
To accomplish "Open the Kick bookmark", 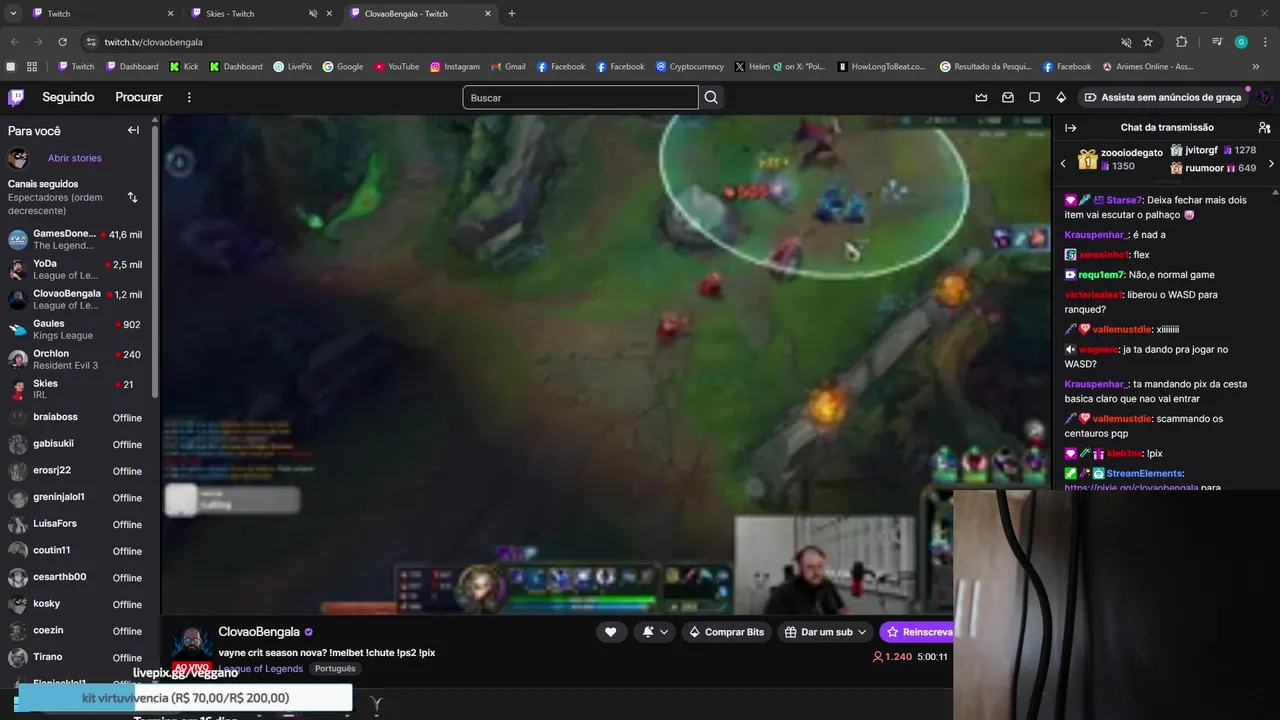I will click(x=184, y=67).
